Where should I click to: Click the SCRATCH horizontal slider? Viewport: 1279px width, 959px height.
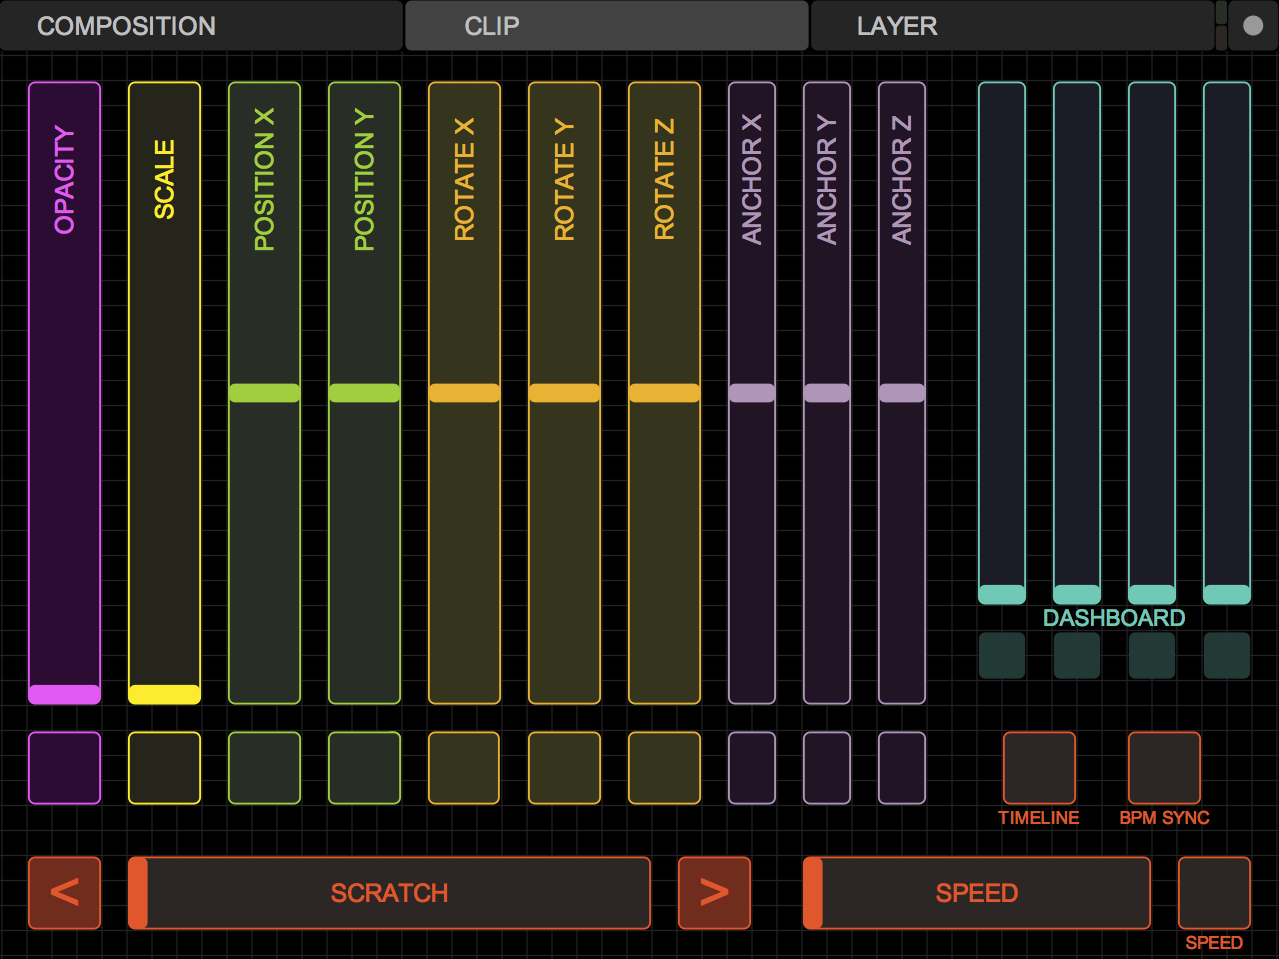click(x=389, y=892)
